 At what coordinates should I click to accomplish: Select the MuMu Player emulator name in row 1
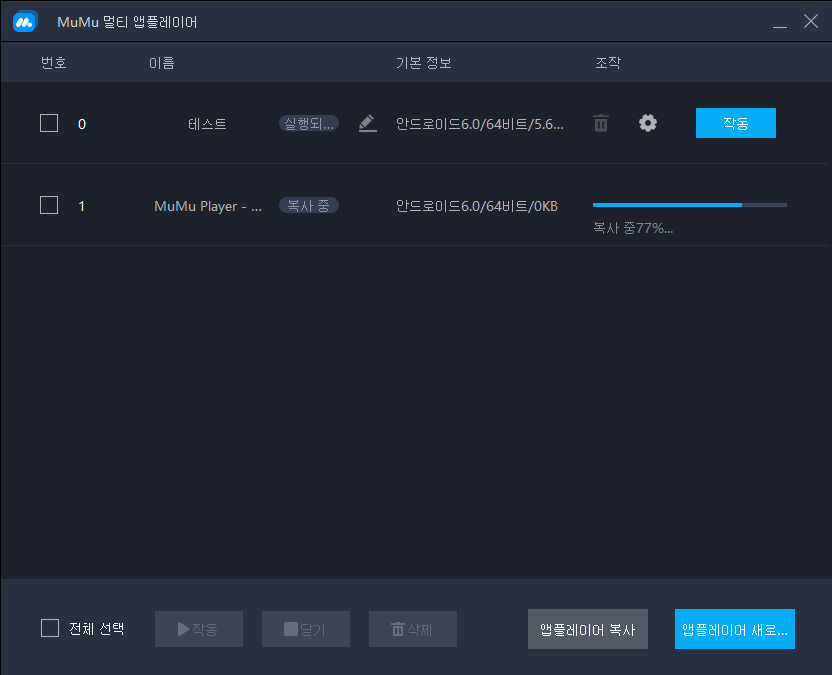point(208,206)
